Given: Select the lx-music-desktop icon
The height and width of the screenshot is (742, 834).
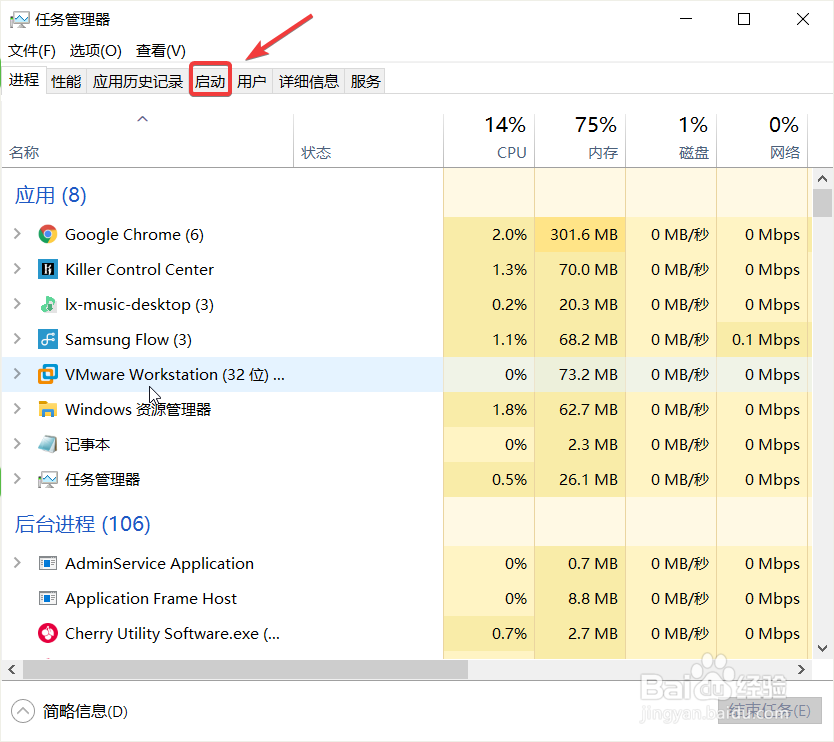Looking at the screenshot, I should click(x=47, y=304).
